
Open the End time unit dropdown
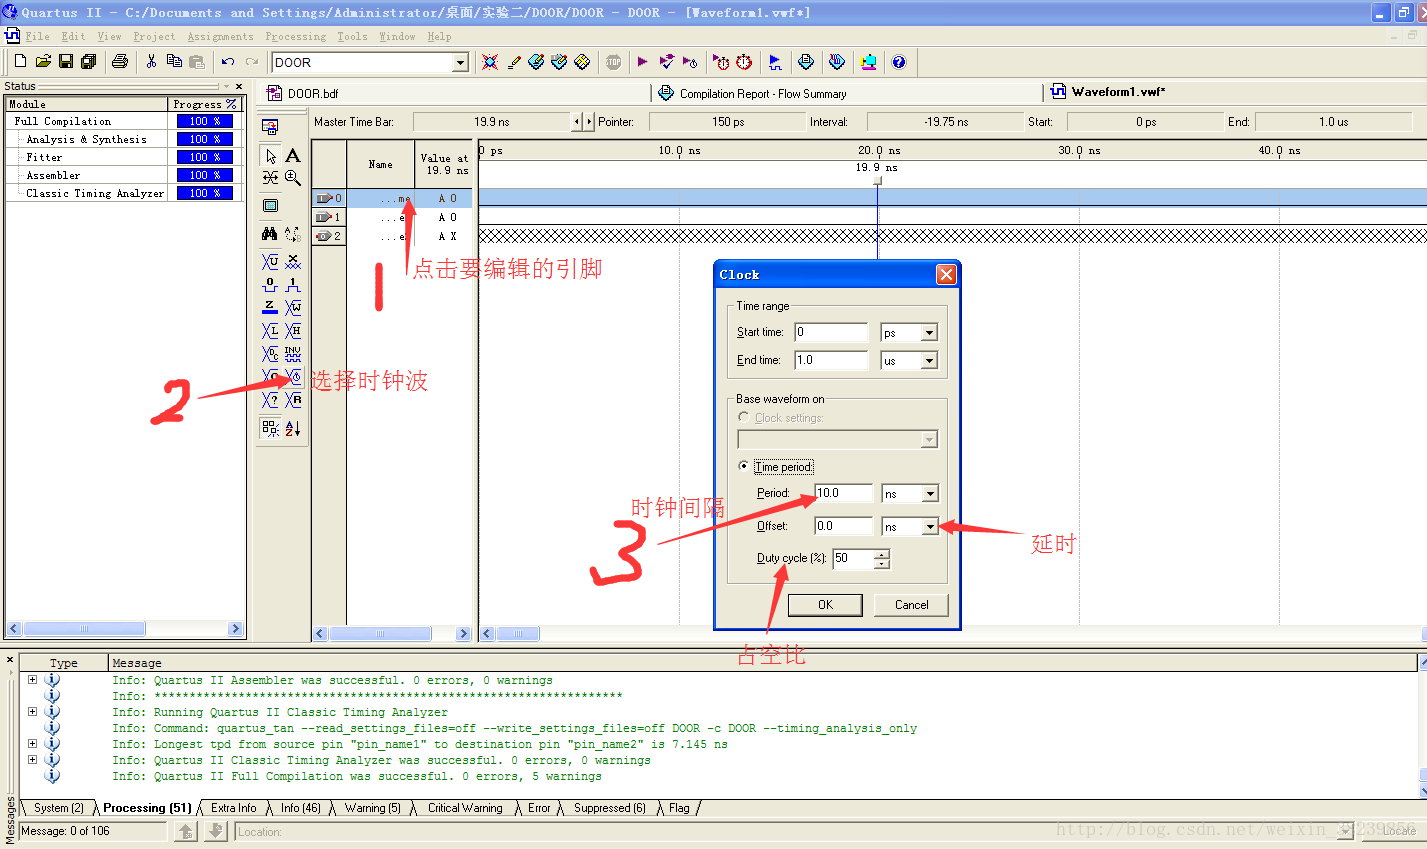930,361
